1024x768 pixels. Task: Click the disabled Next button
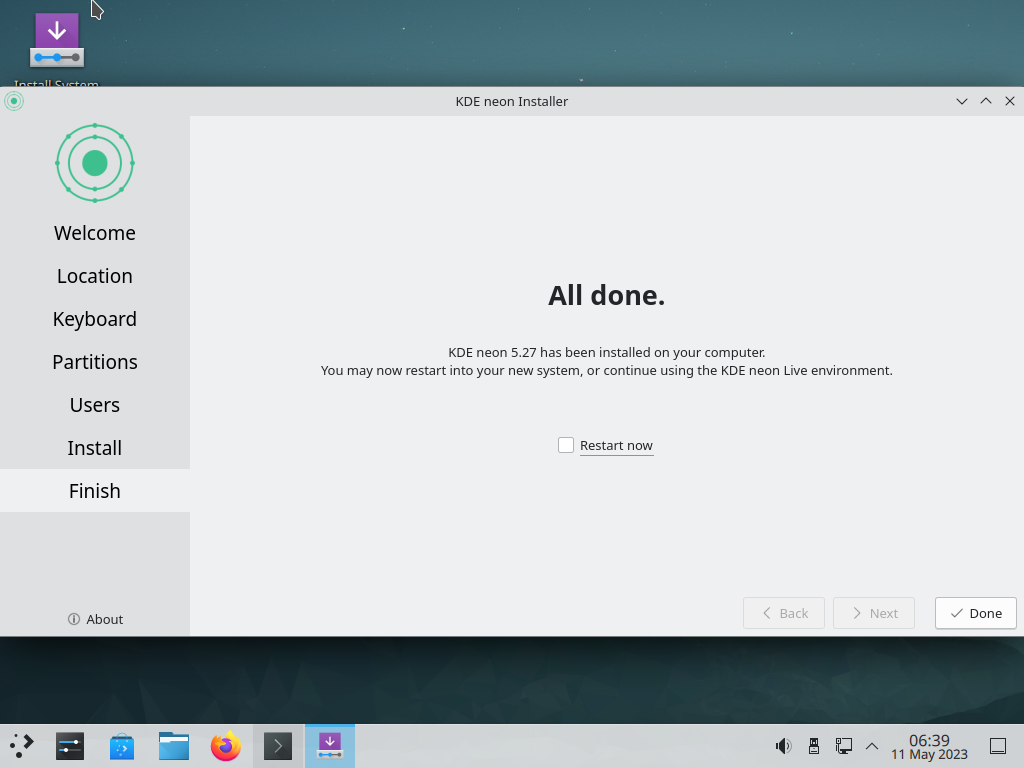point(874,613)
